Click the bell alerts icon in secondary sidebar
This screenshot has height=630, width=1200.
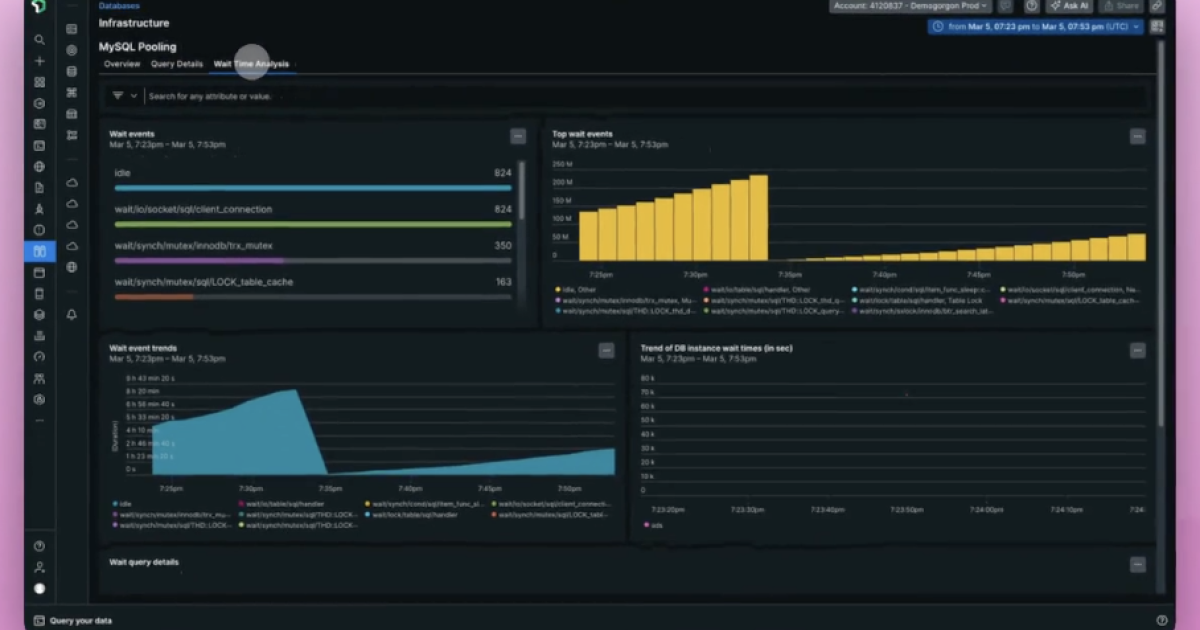(x=72, y=314)
